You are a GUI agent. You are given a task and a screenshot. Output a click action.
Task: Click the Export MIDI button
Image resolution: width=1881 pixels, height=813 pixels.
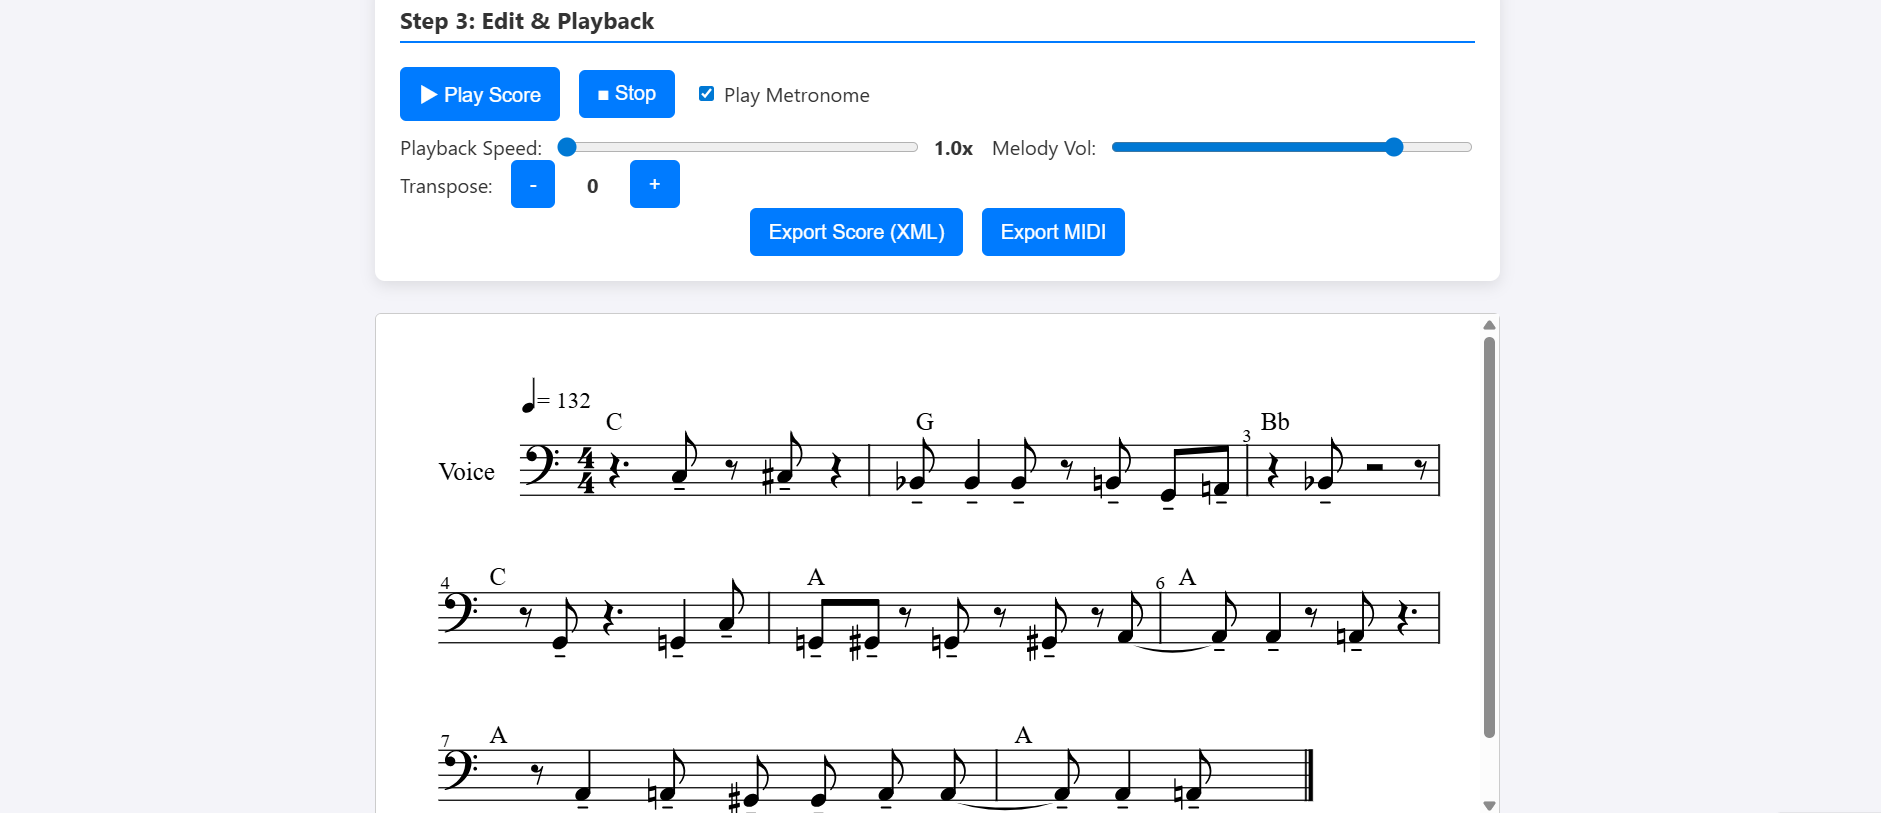coord(1052,232)
